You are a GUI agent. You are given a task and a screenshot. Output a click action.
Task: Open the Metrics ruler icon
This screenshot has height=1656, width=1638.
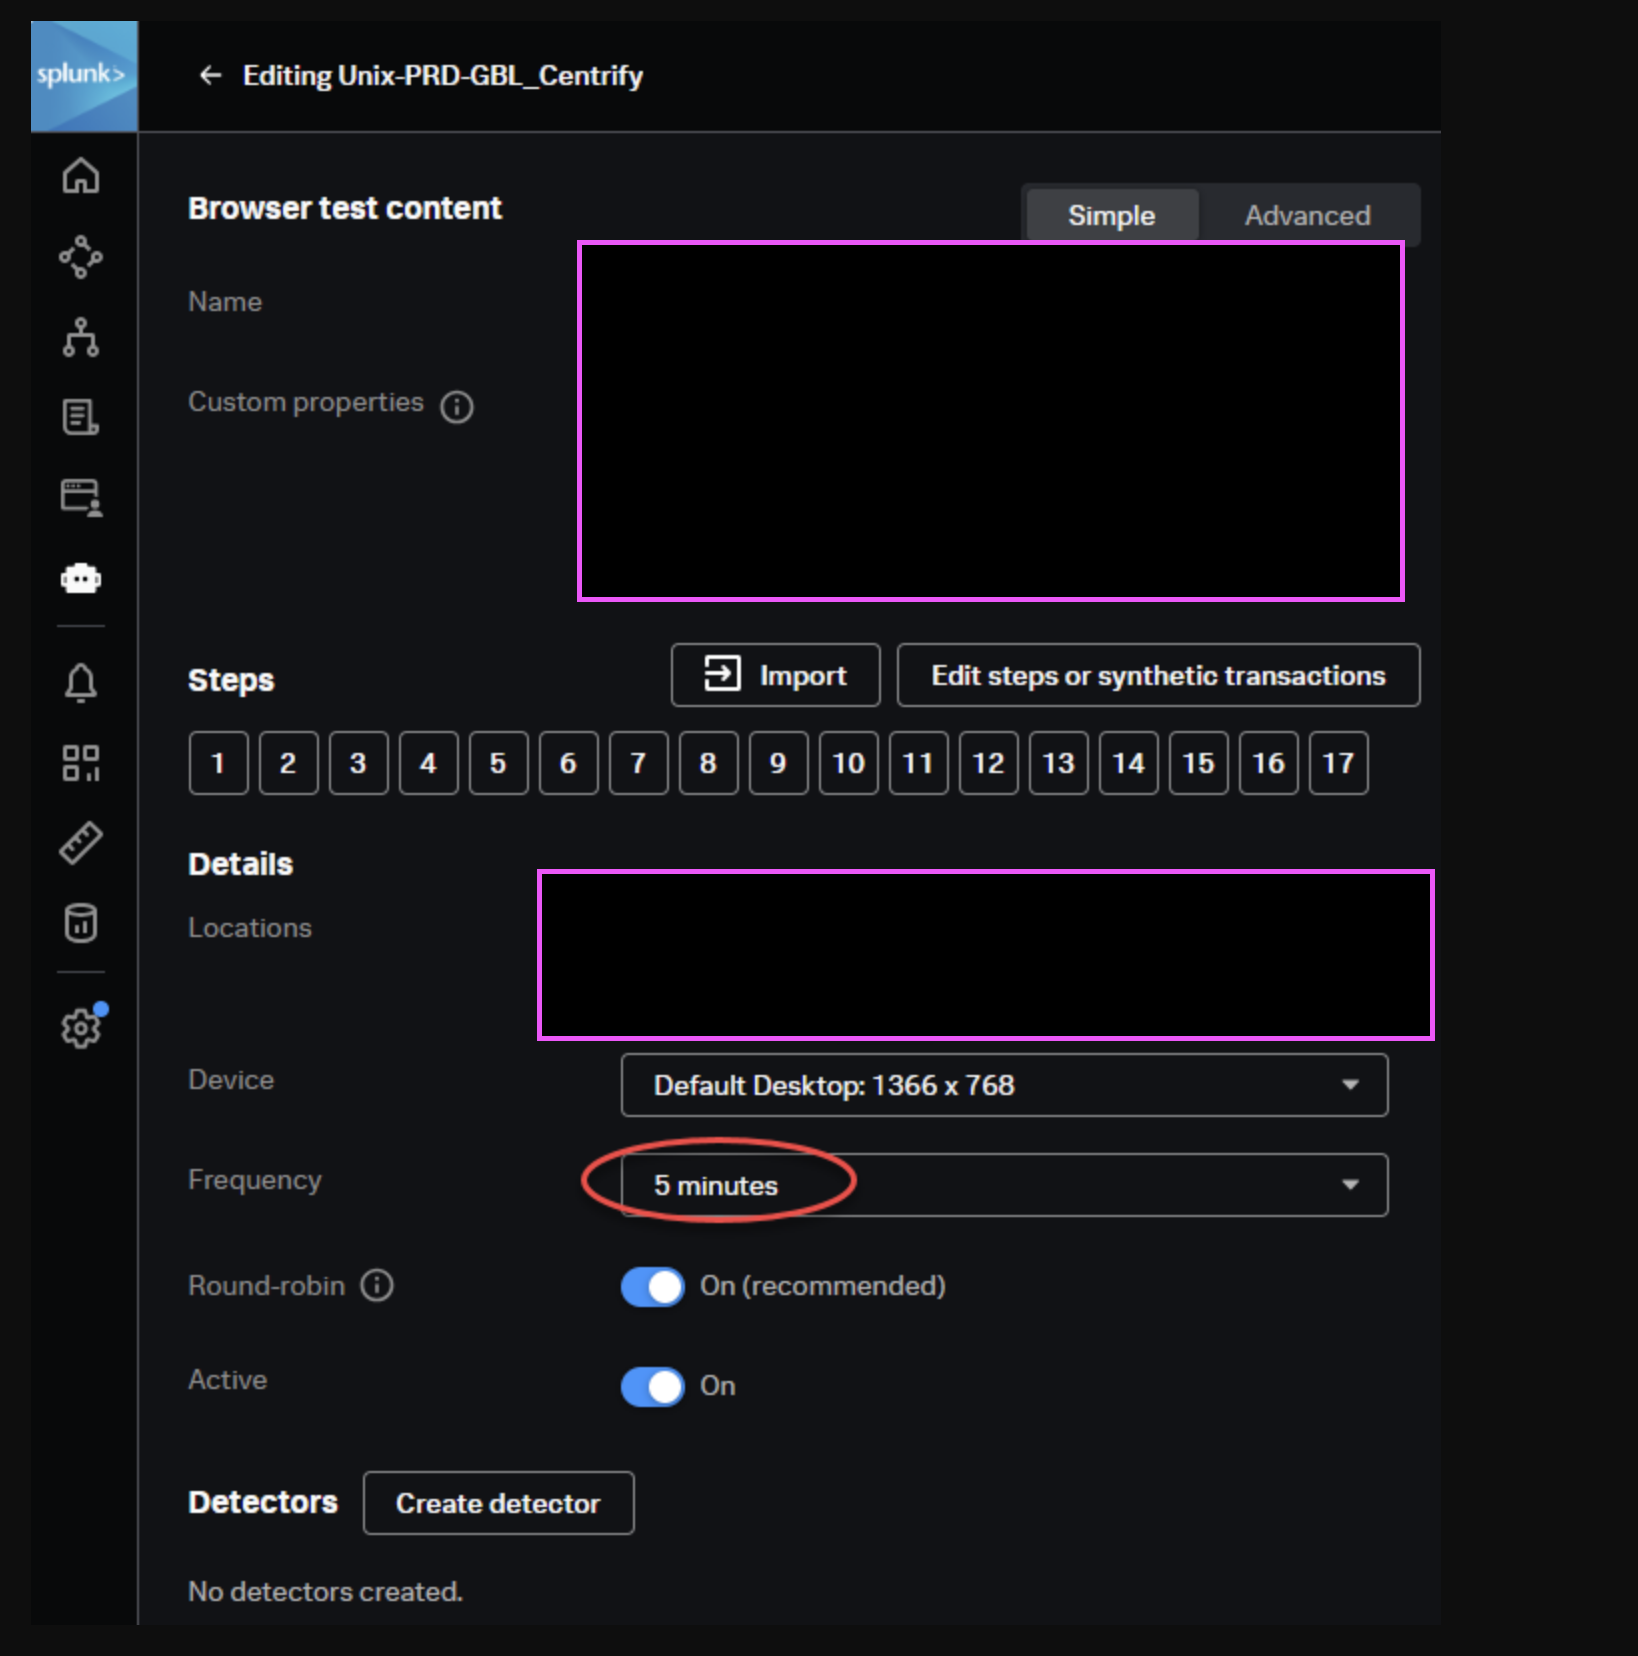(81, 843)
